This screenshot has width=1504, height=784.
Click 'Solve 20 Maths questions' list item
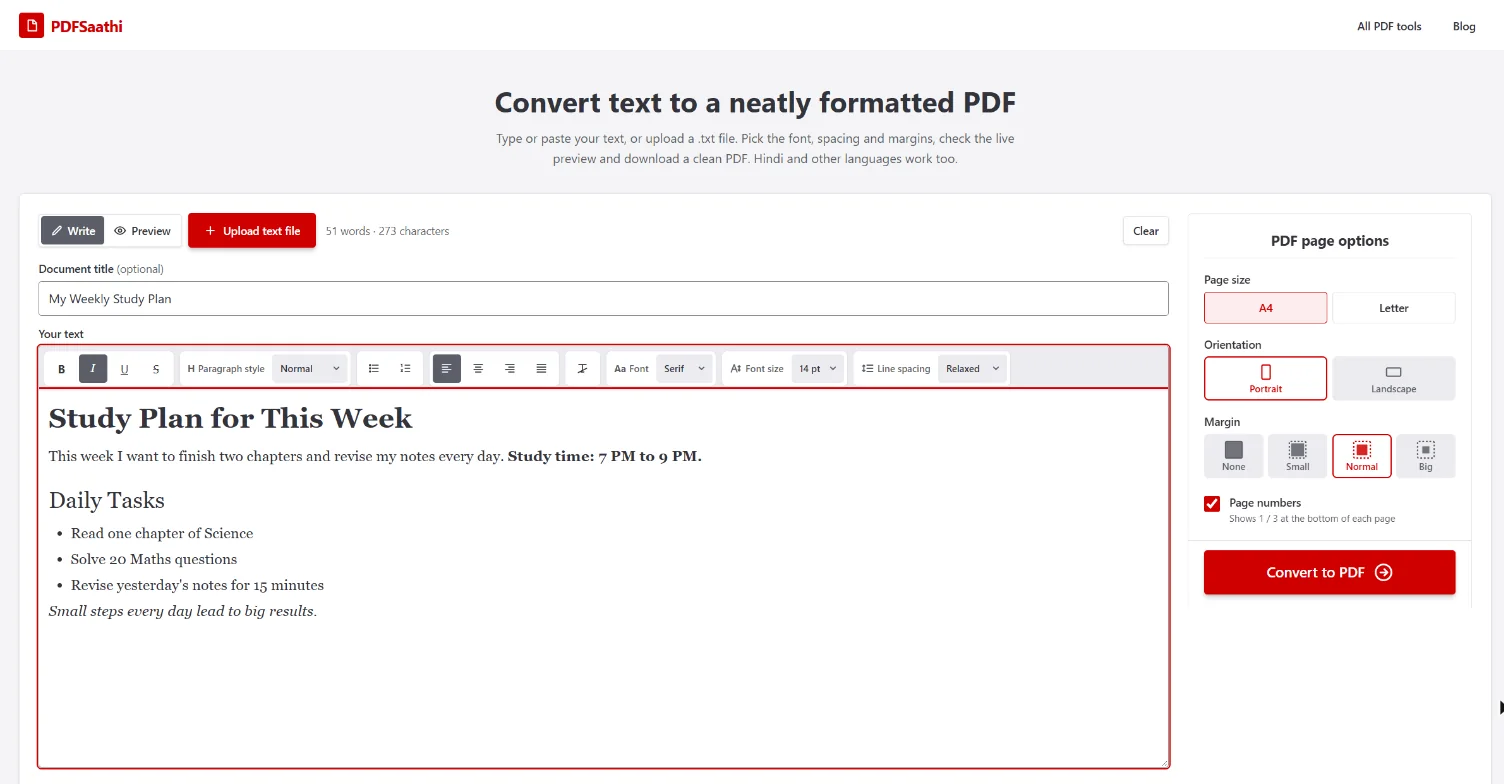coord(154,559)
